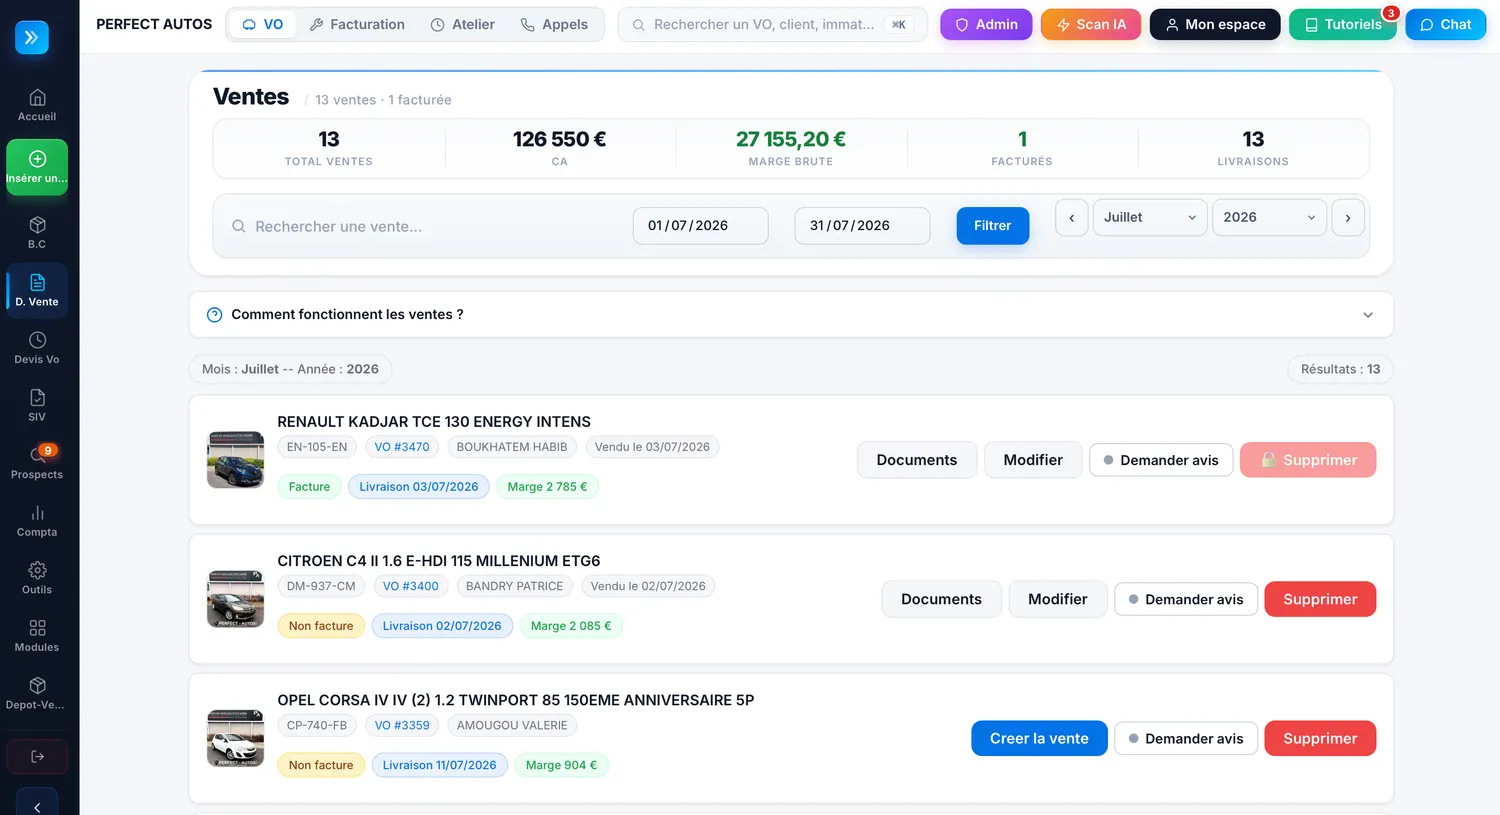Click the locked Supprimer button for Renault Kadjar
The image size is (1500, 815).
(1308, 460)
